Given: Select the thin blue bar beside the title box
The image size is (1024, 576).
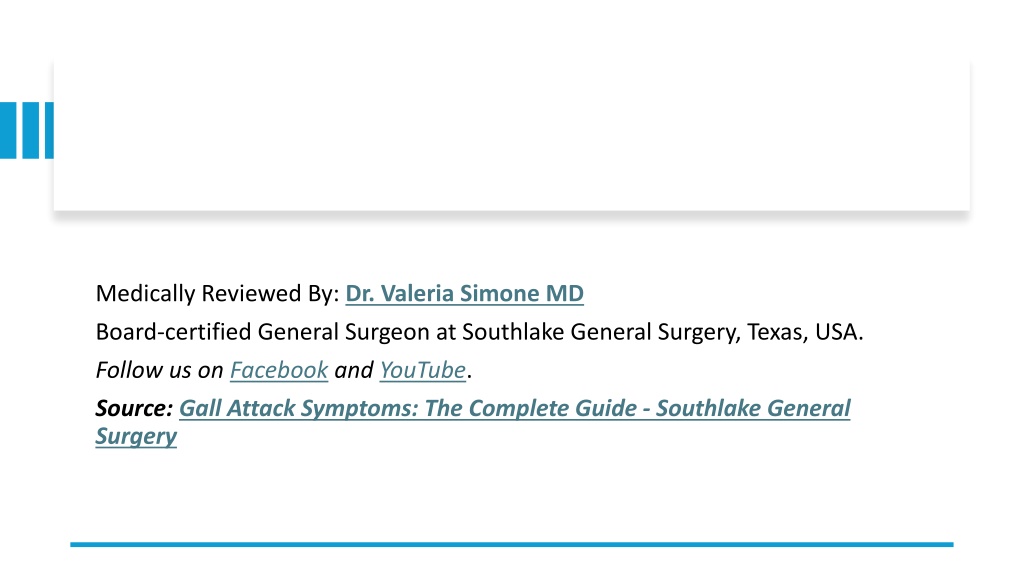Looking at the screenshot, I should [49, 130].
